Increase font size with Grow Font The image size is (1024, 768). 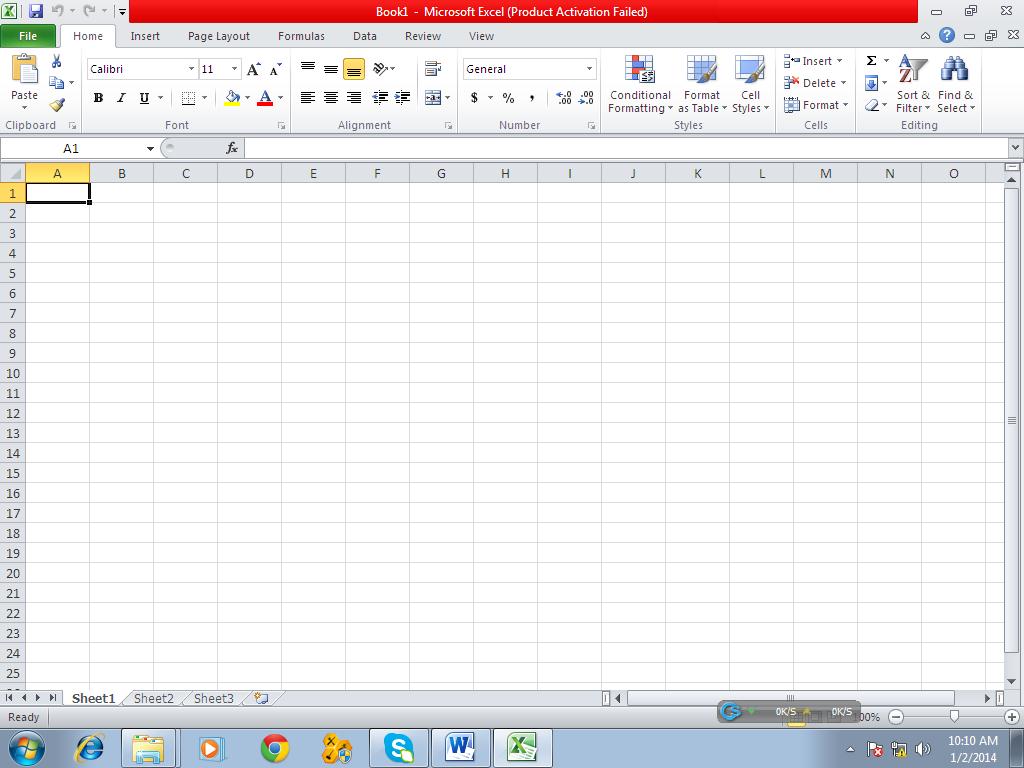click(x=253, y=69)
